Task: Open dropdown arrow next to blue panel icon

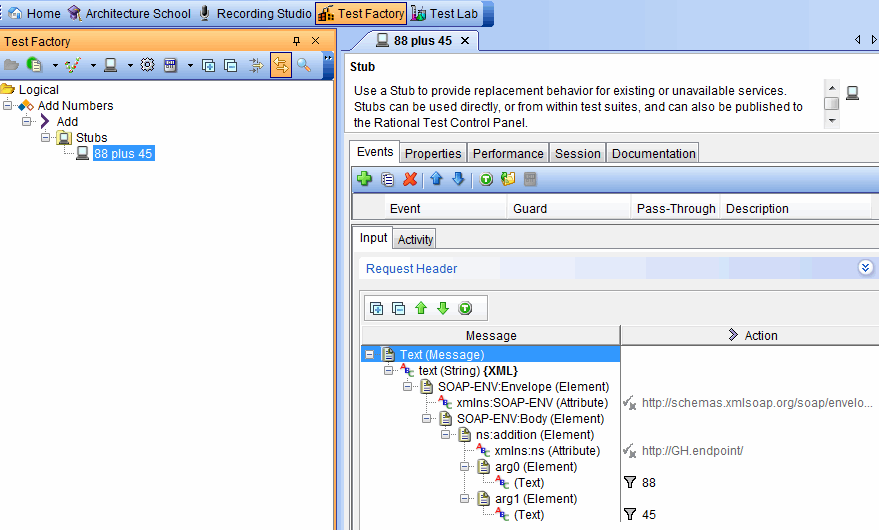Action: [190, 66]
